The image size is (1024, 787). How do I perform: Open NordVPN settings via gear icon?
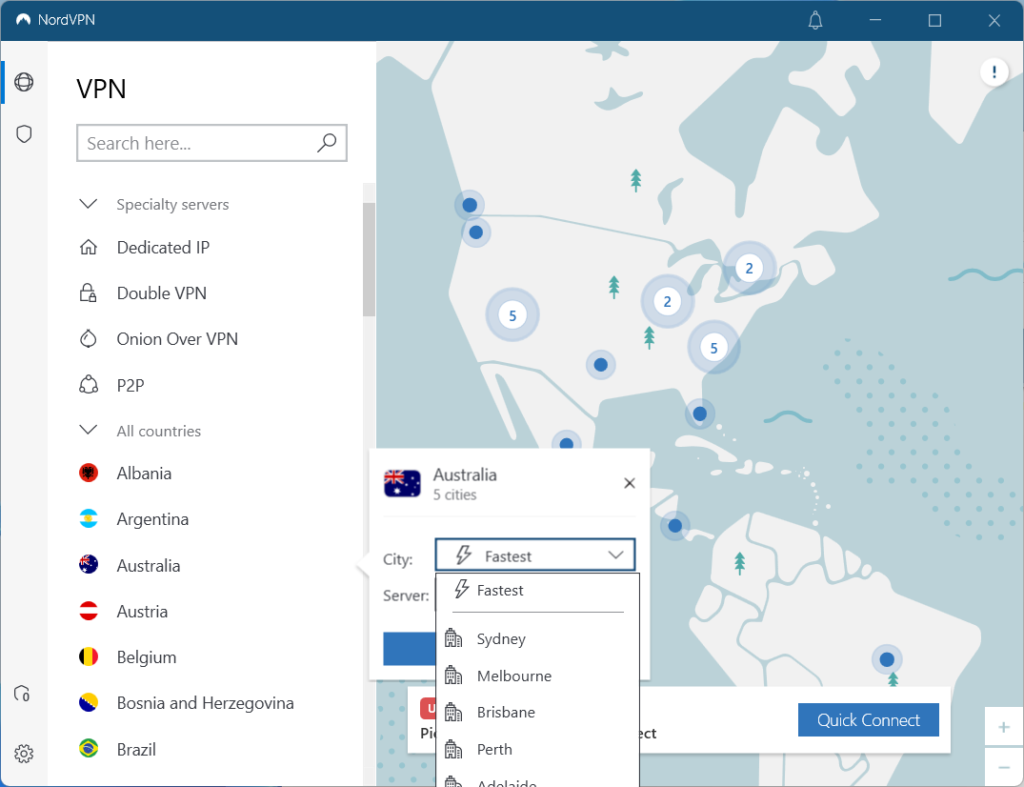[24, 753]
